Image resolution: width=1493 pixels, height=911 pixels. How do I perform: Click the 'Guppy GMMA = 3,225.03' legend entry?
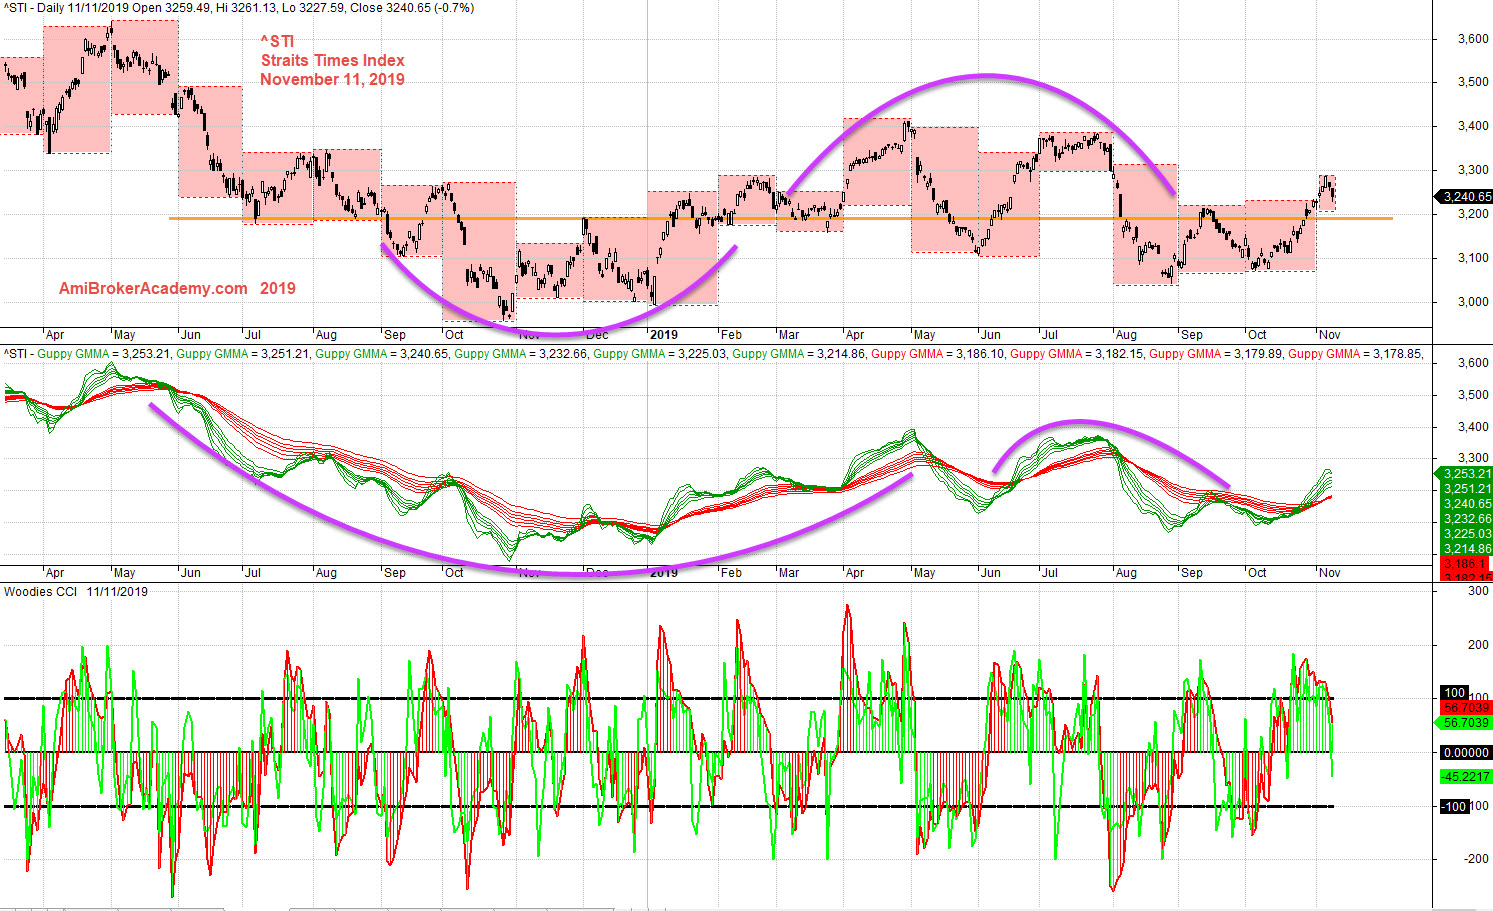coord(660,354)
